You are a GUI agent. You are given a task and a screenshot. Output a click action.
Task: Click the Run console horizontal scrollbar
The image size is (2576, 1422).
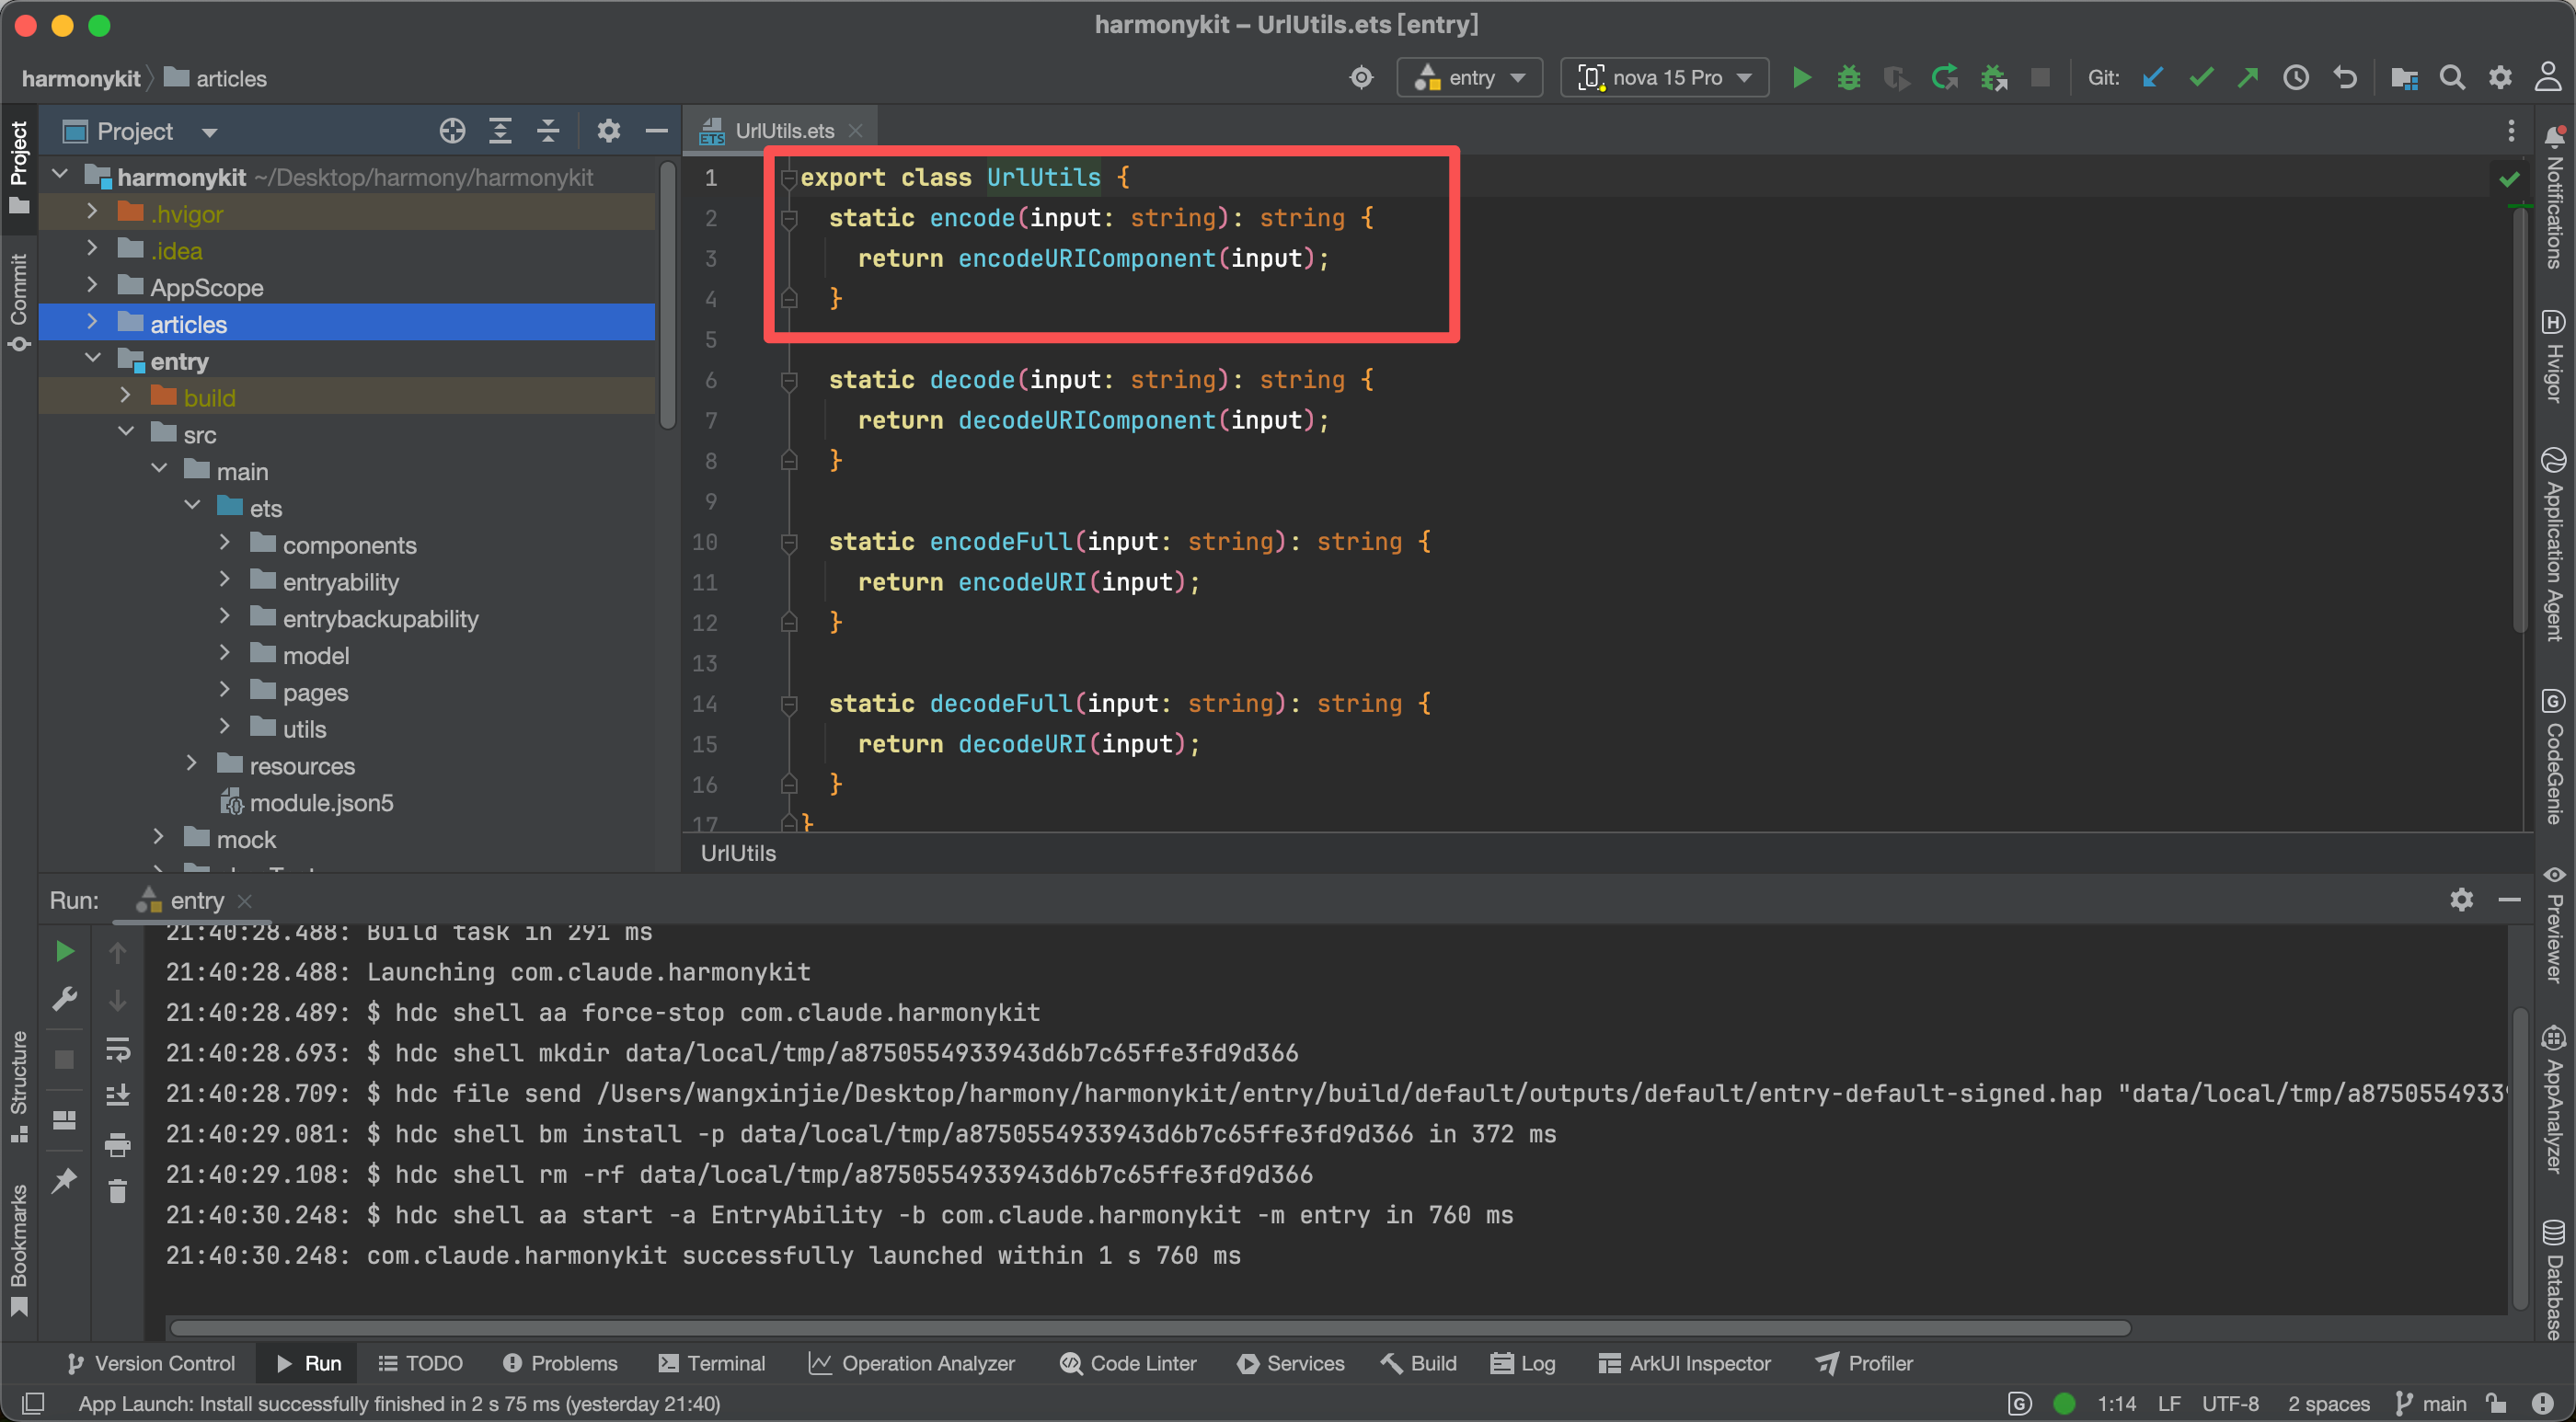(x=1150, y=1328)
